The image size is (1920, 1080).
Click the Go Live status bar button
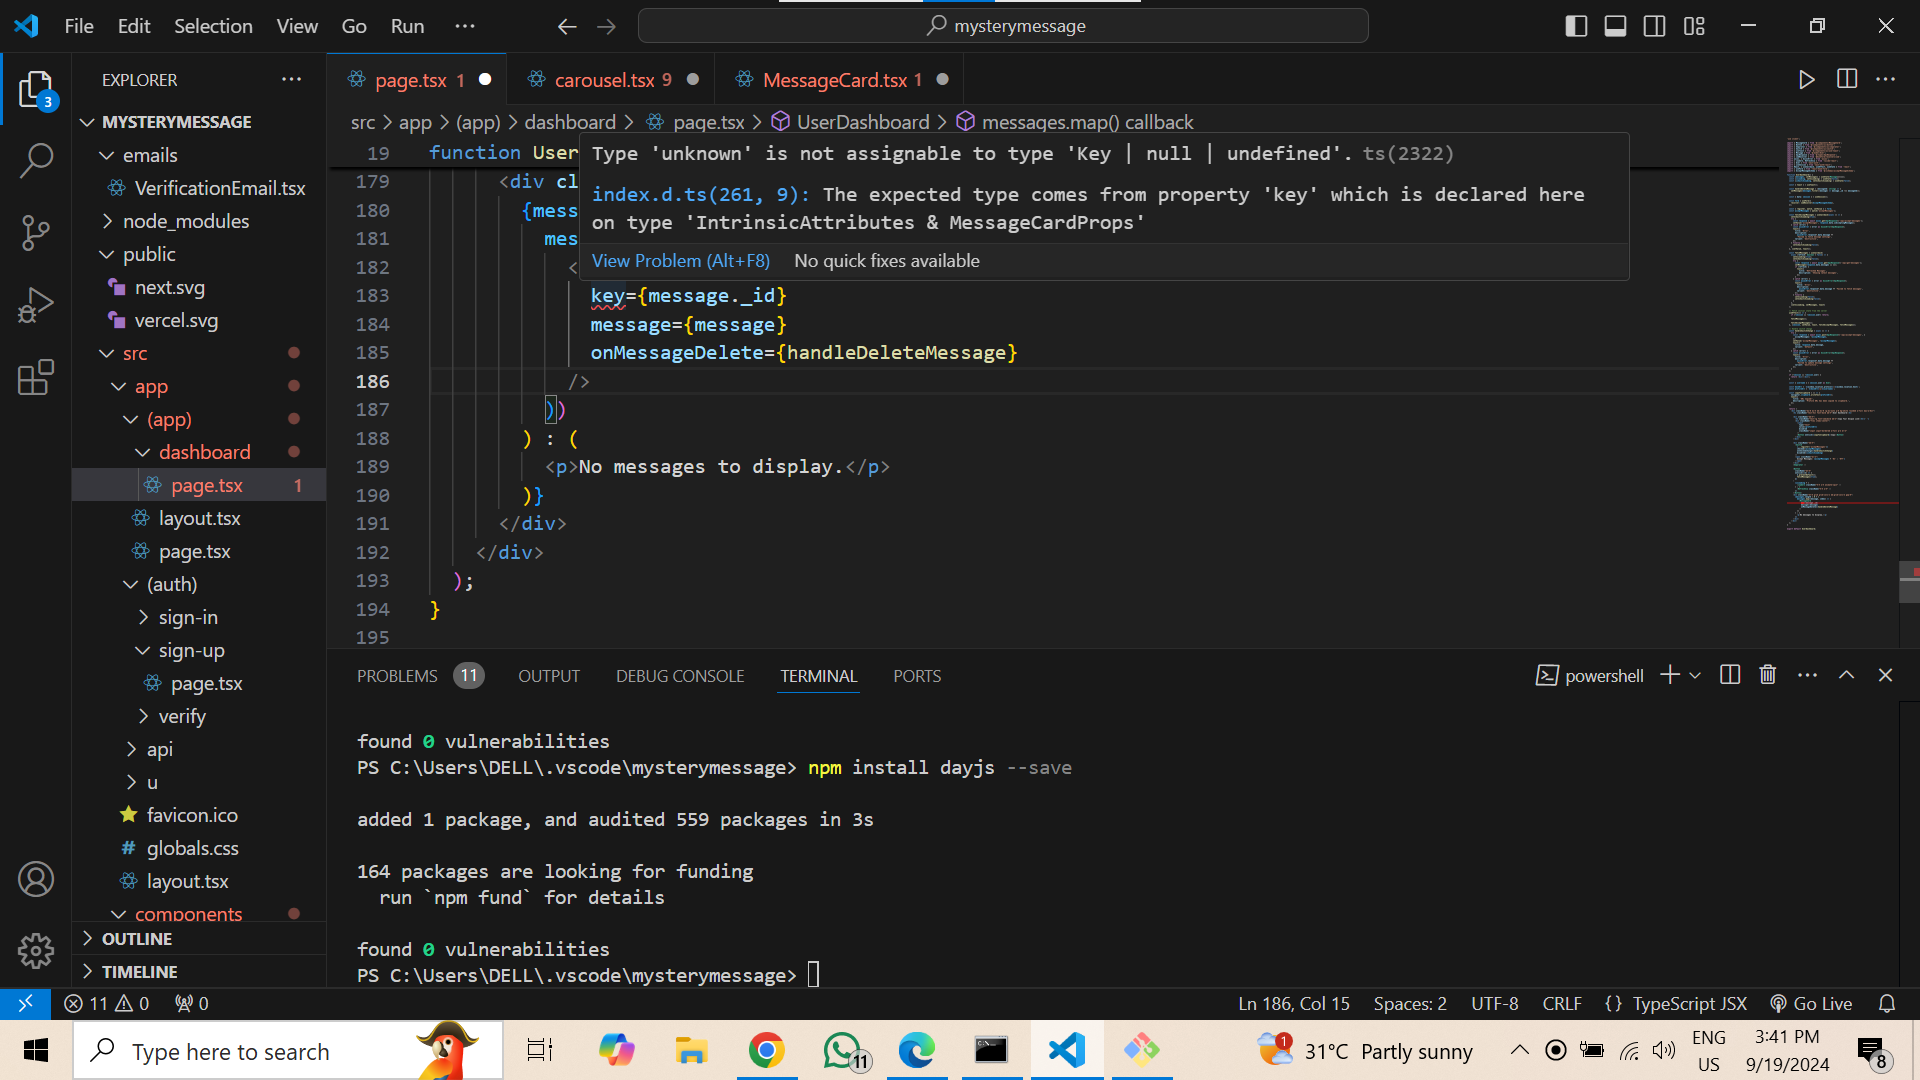point(1811,1004)
